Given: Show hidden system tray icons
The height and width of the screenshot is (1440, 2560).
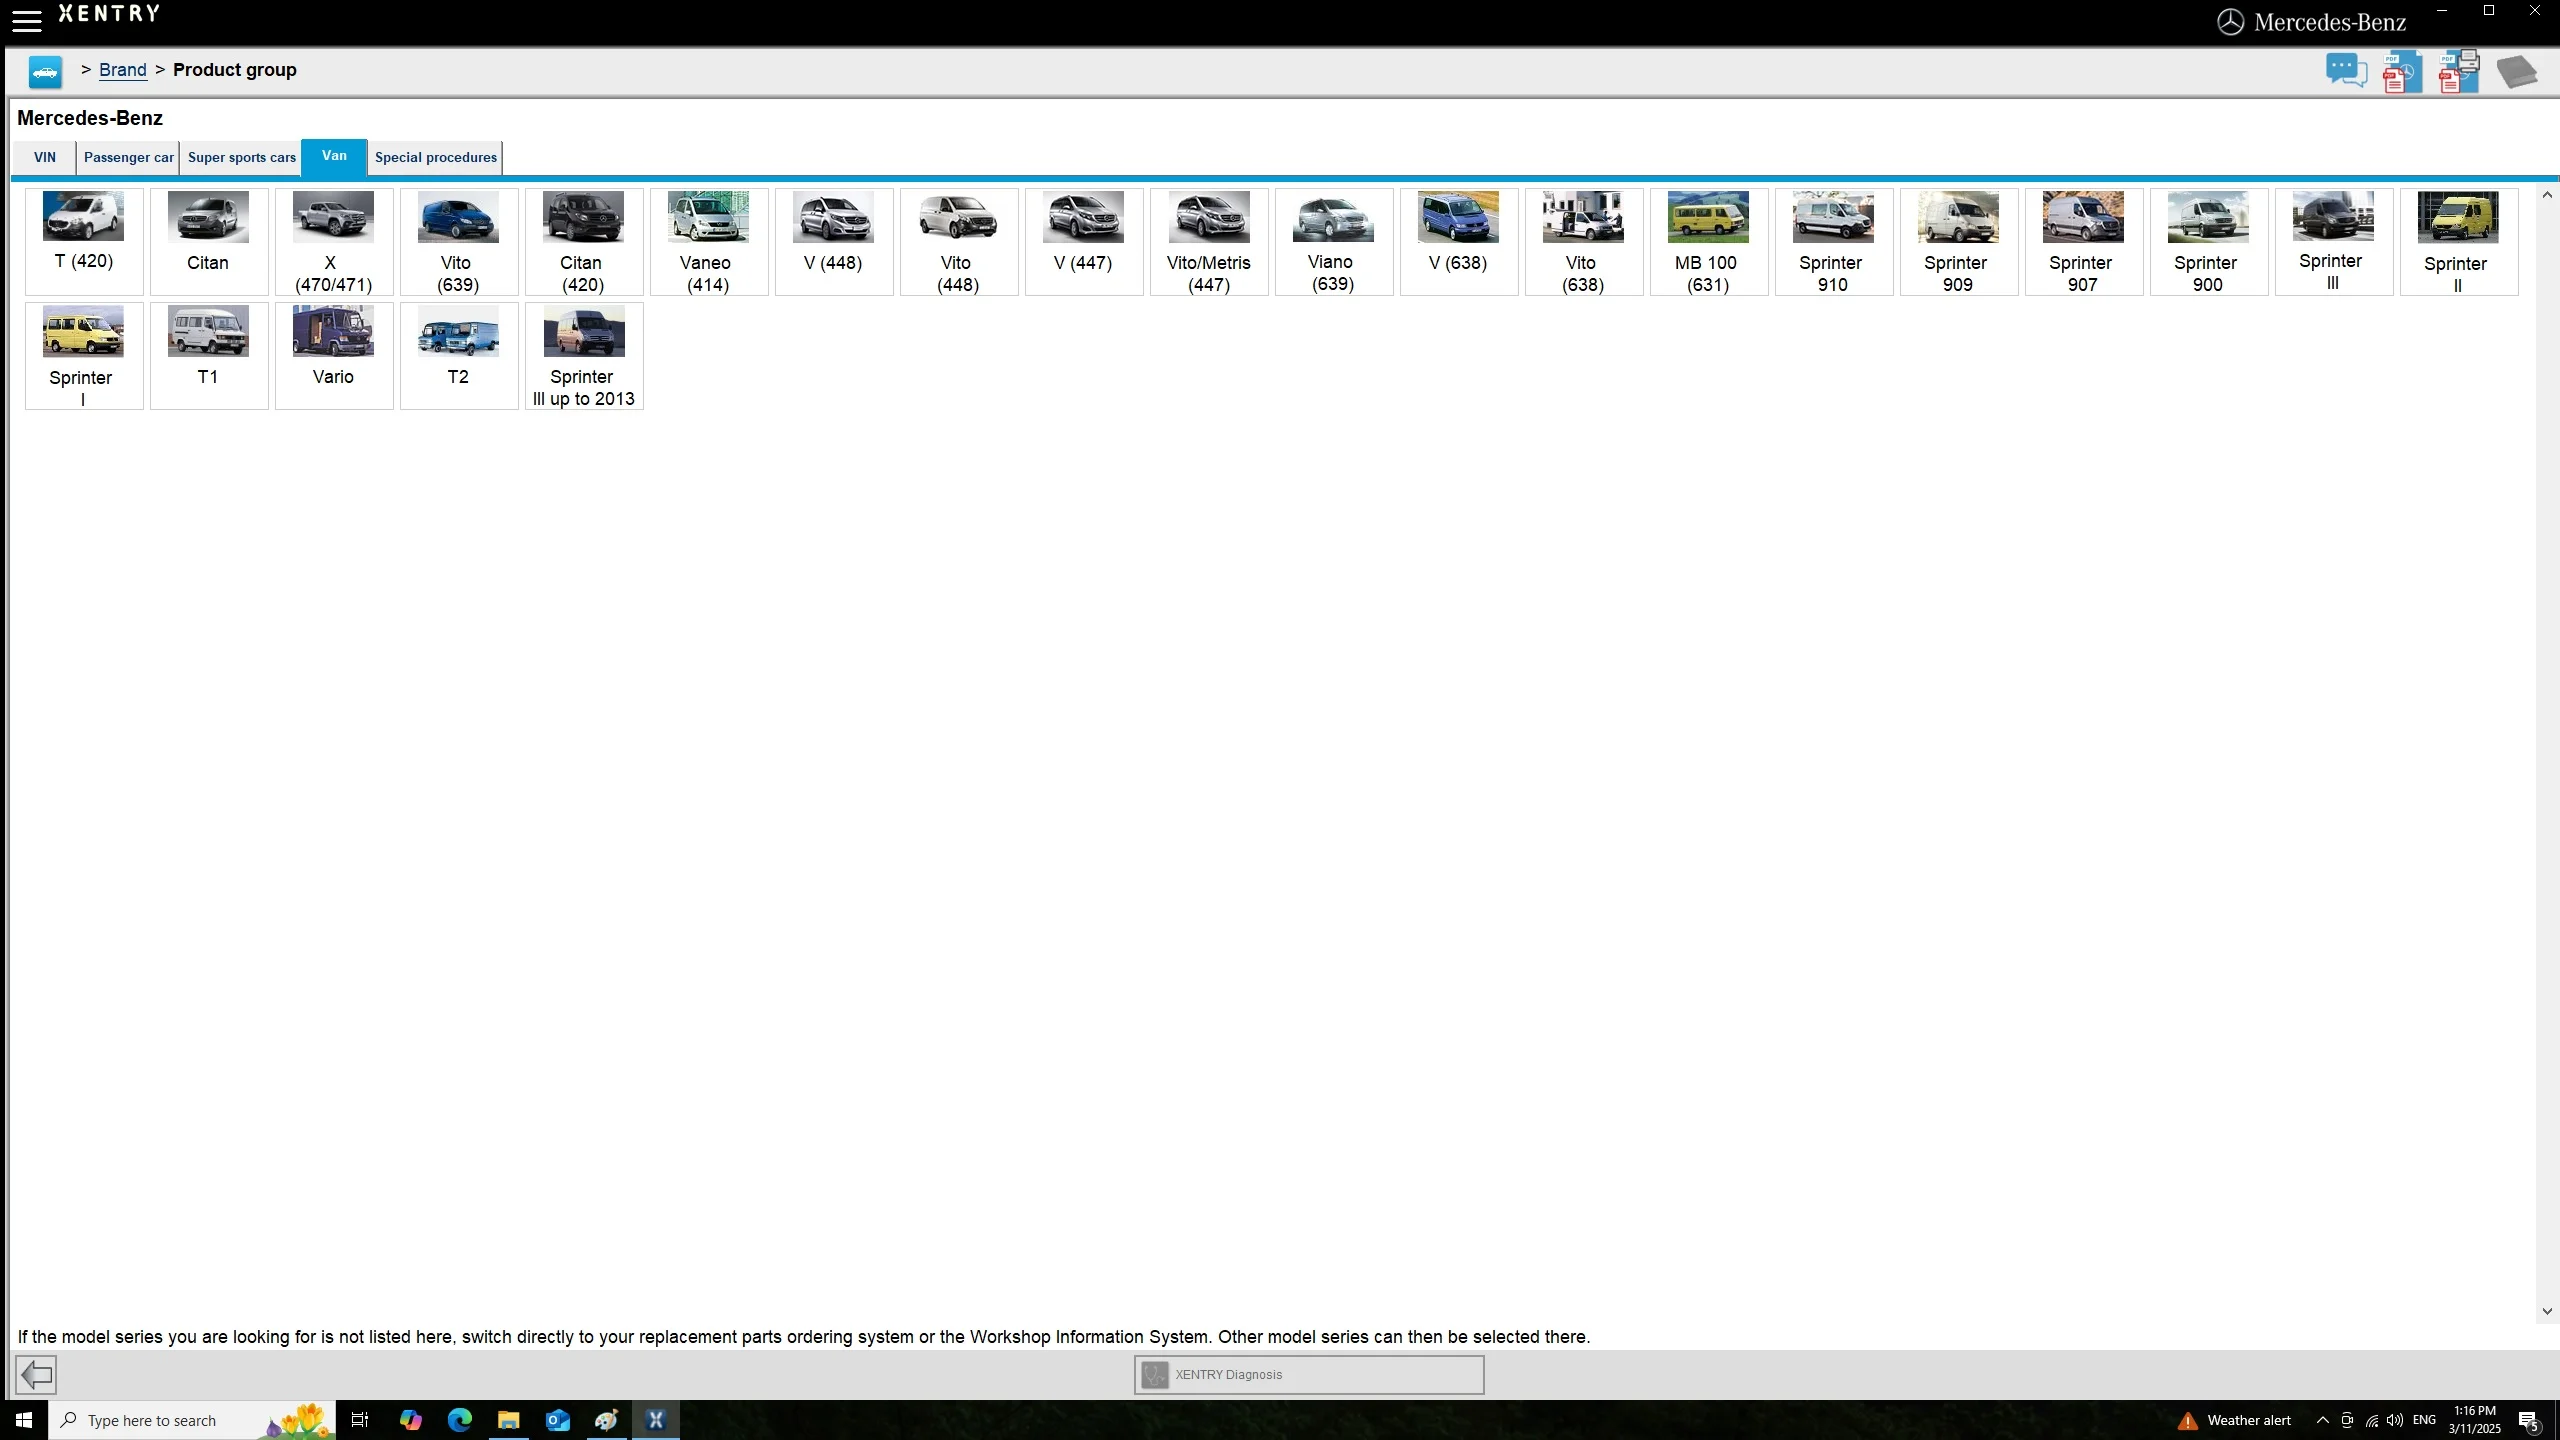Looking at the screenshot, I should [x=2322, y=1420].
